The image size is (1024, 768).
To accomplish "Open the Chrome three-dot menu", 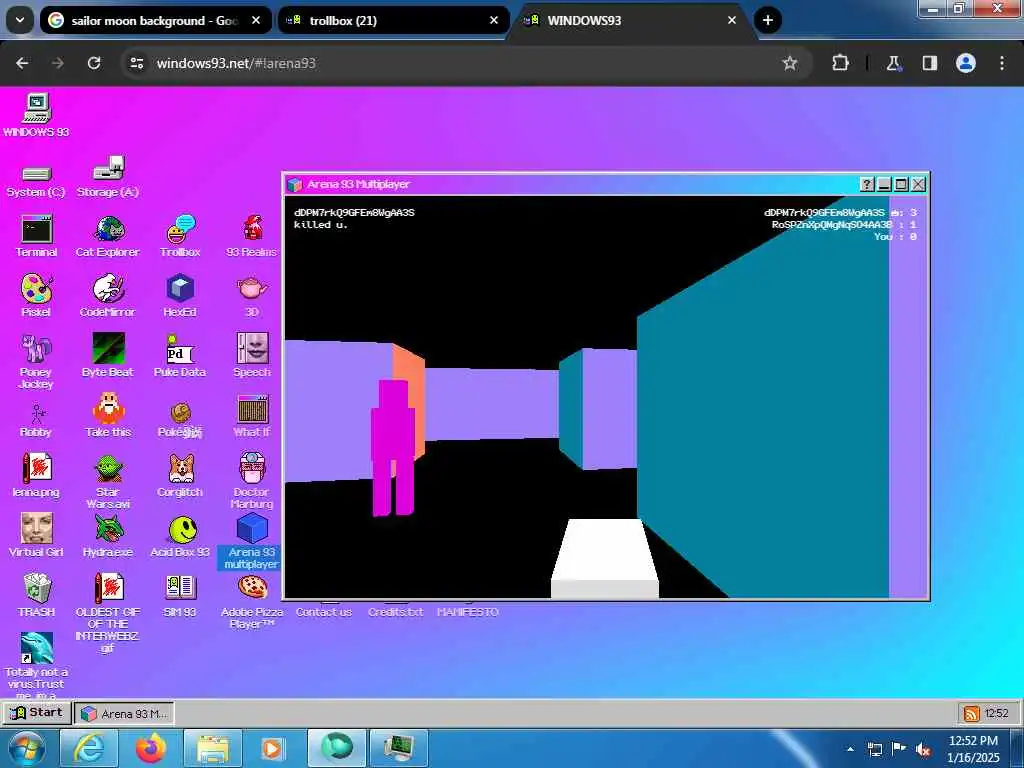I will (1002, 63).
